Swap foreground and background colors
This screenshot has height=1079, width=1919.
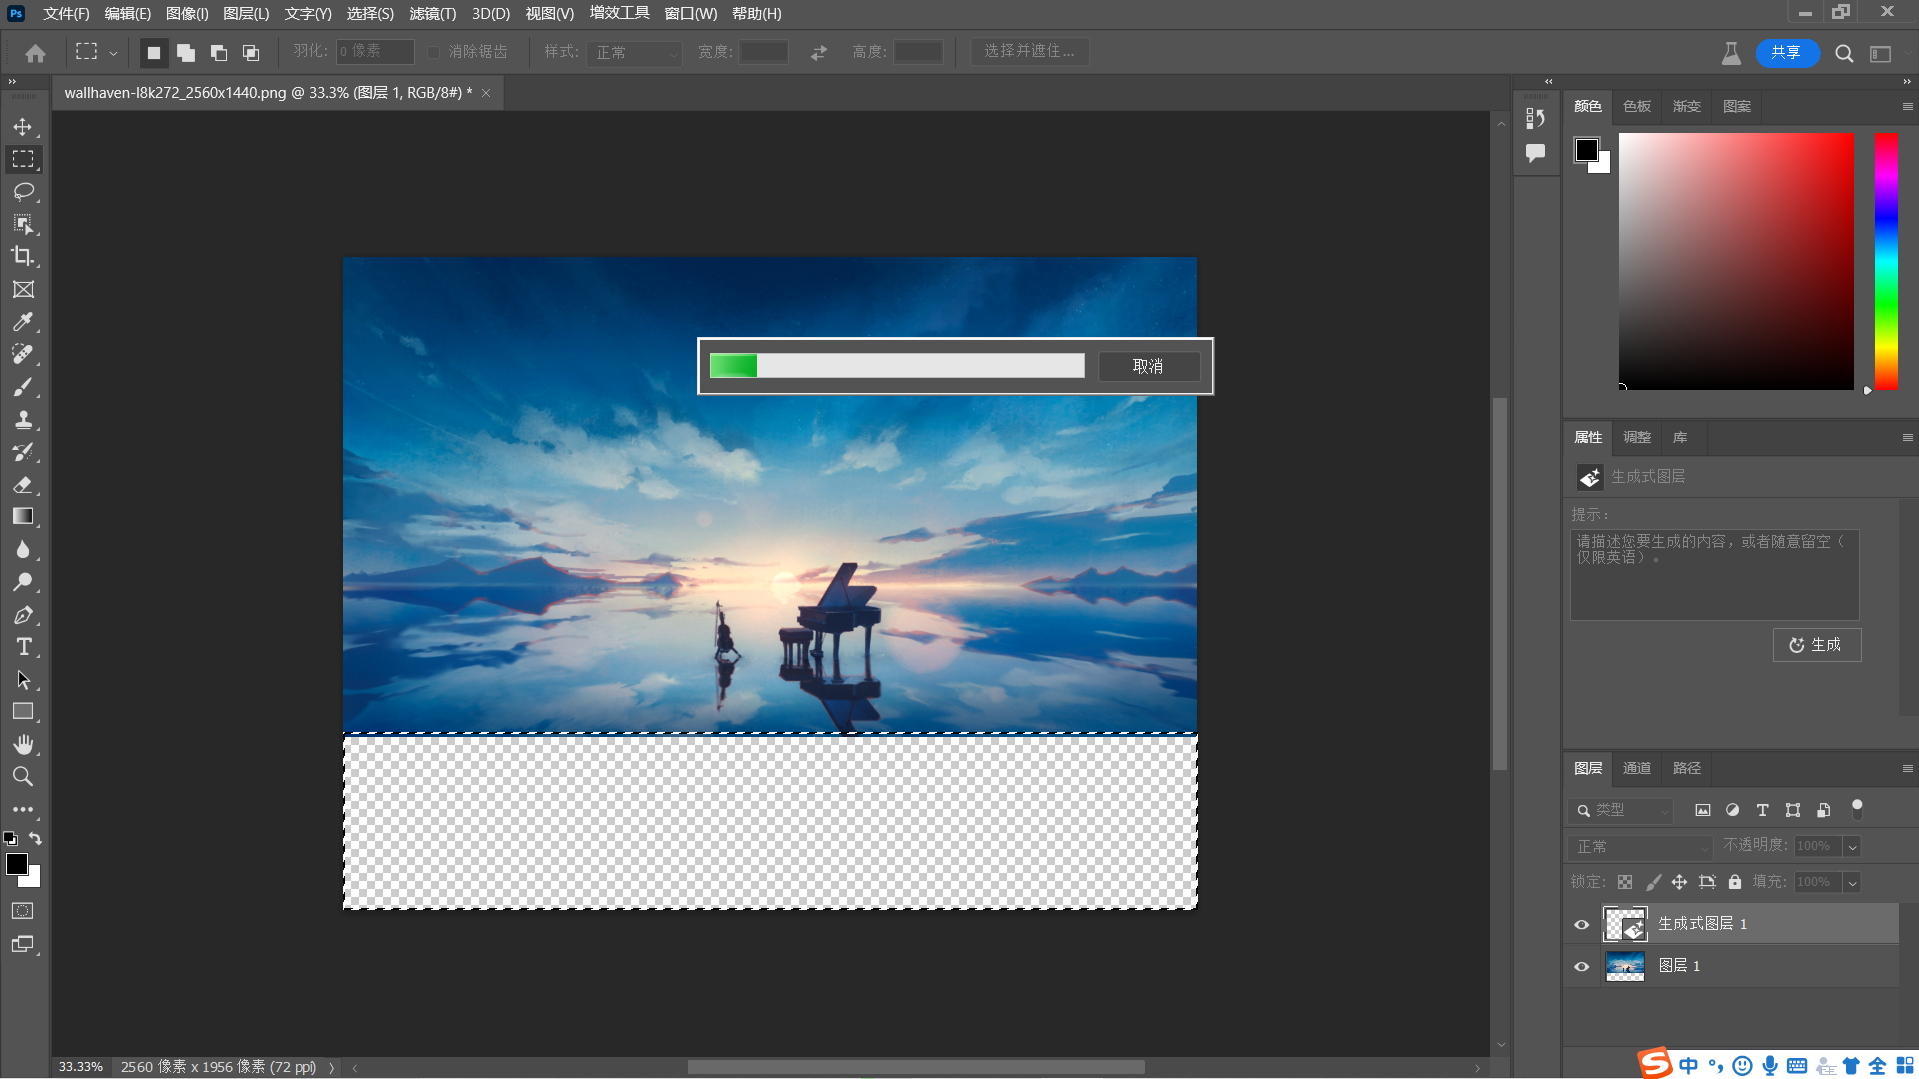click(x=35, y=838)
